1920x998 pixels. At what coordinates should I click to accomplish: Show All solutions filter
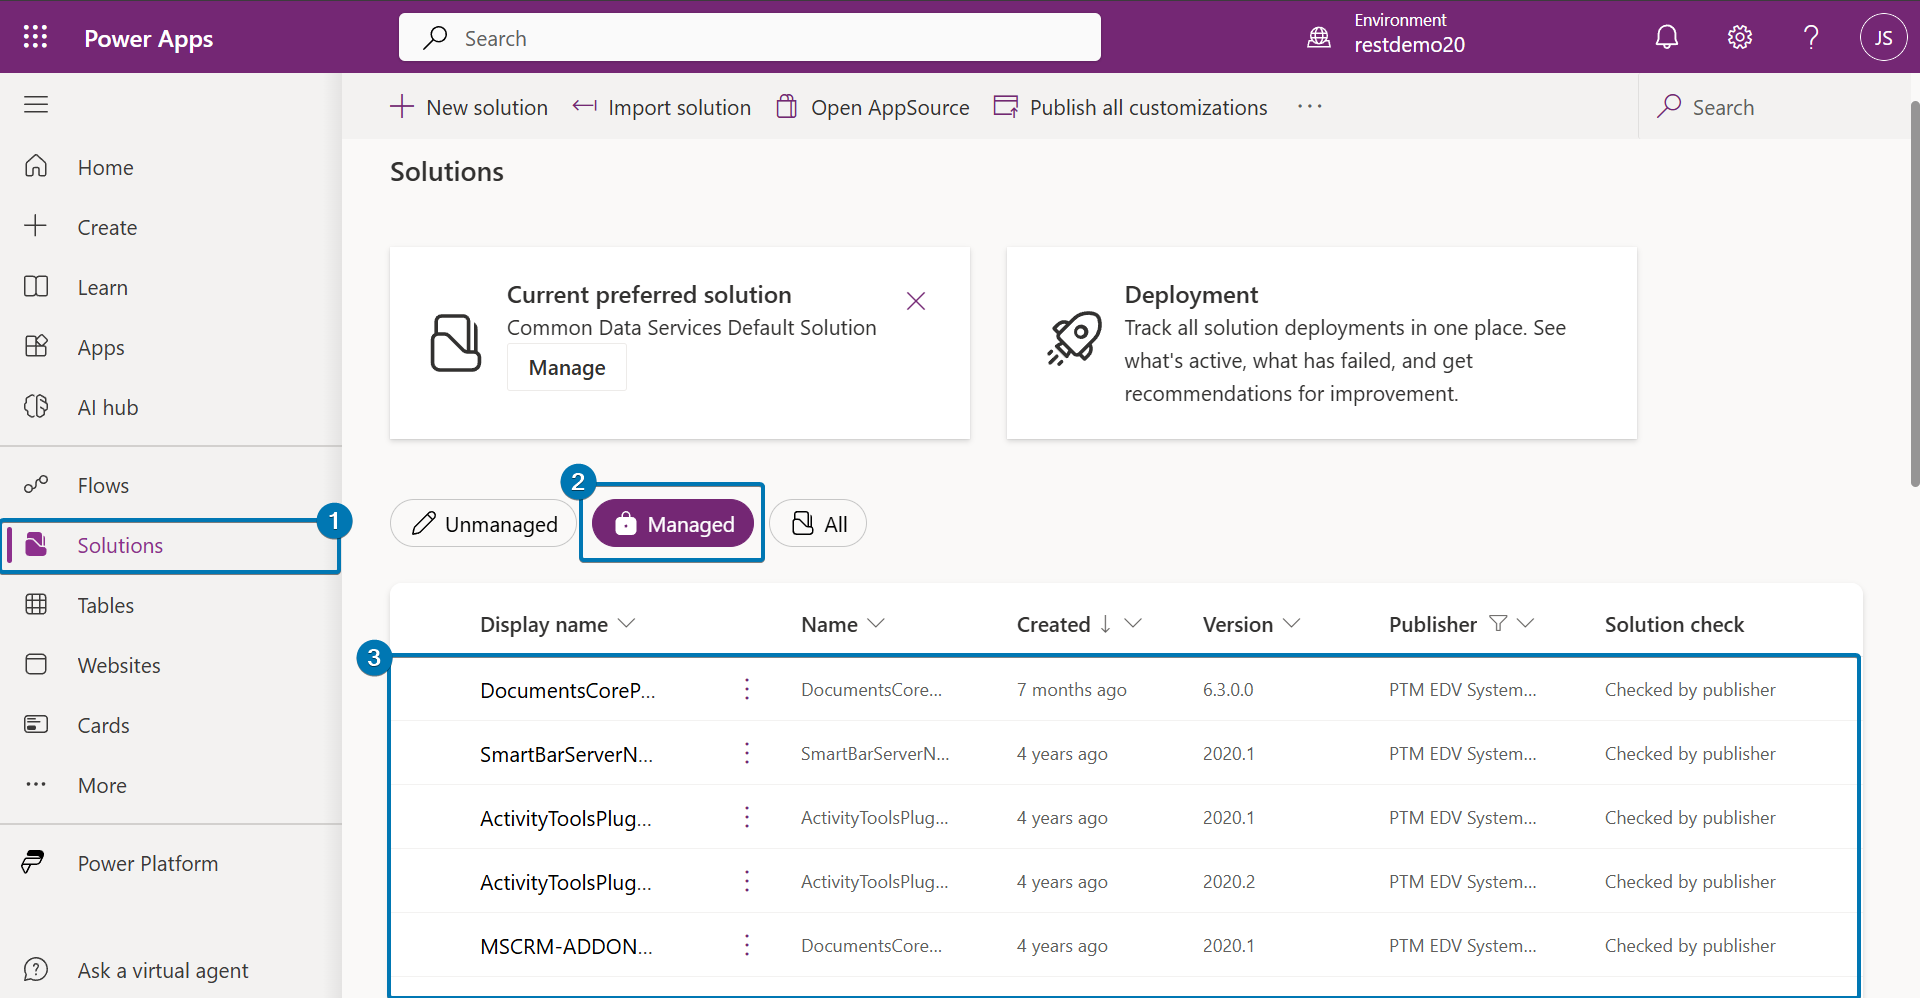[818, 524]
